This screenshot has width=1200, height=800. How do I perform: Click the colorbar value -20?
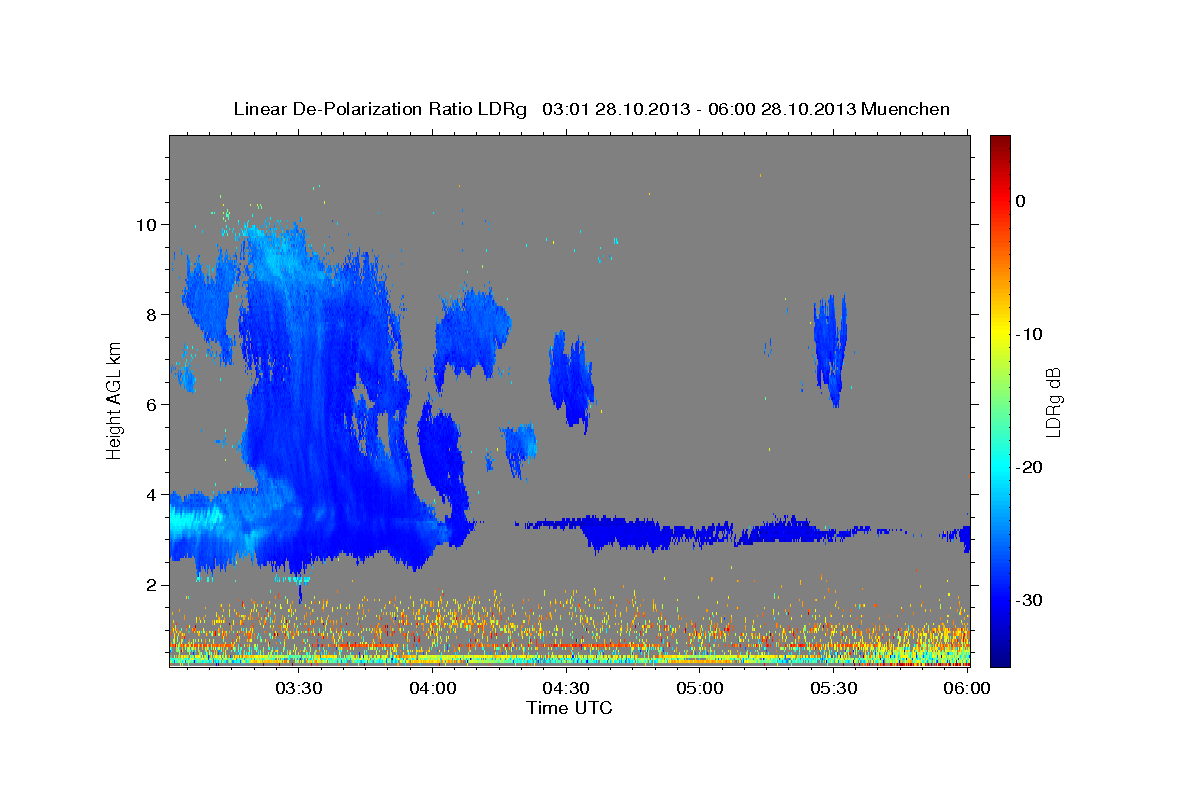click(1029, 467)
